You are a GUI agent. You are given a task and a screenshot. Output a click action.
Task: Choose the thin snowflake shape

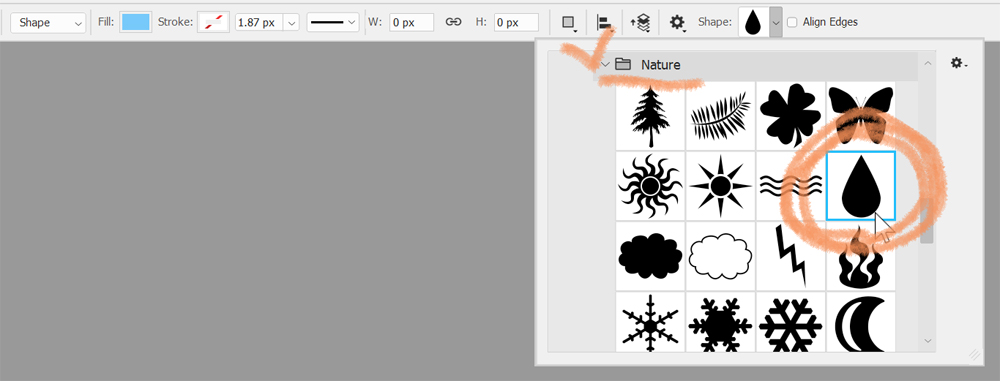pos(650,322)
